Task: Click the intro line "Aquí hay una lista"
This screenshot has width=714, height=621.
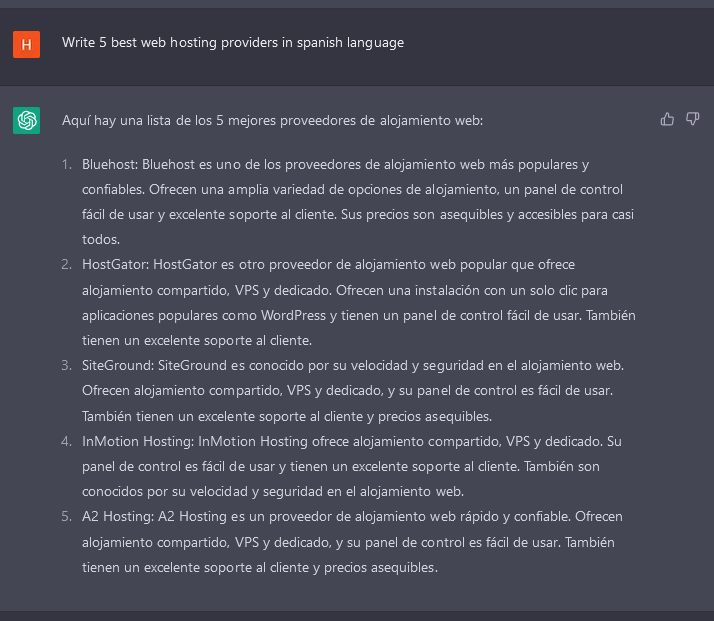Action: point(272,121)
